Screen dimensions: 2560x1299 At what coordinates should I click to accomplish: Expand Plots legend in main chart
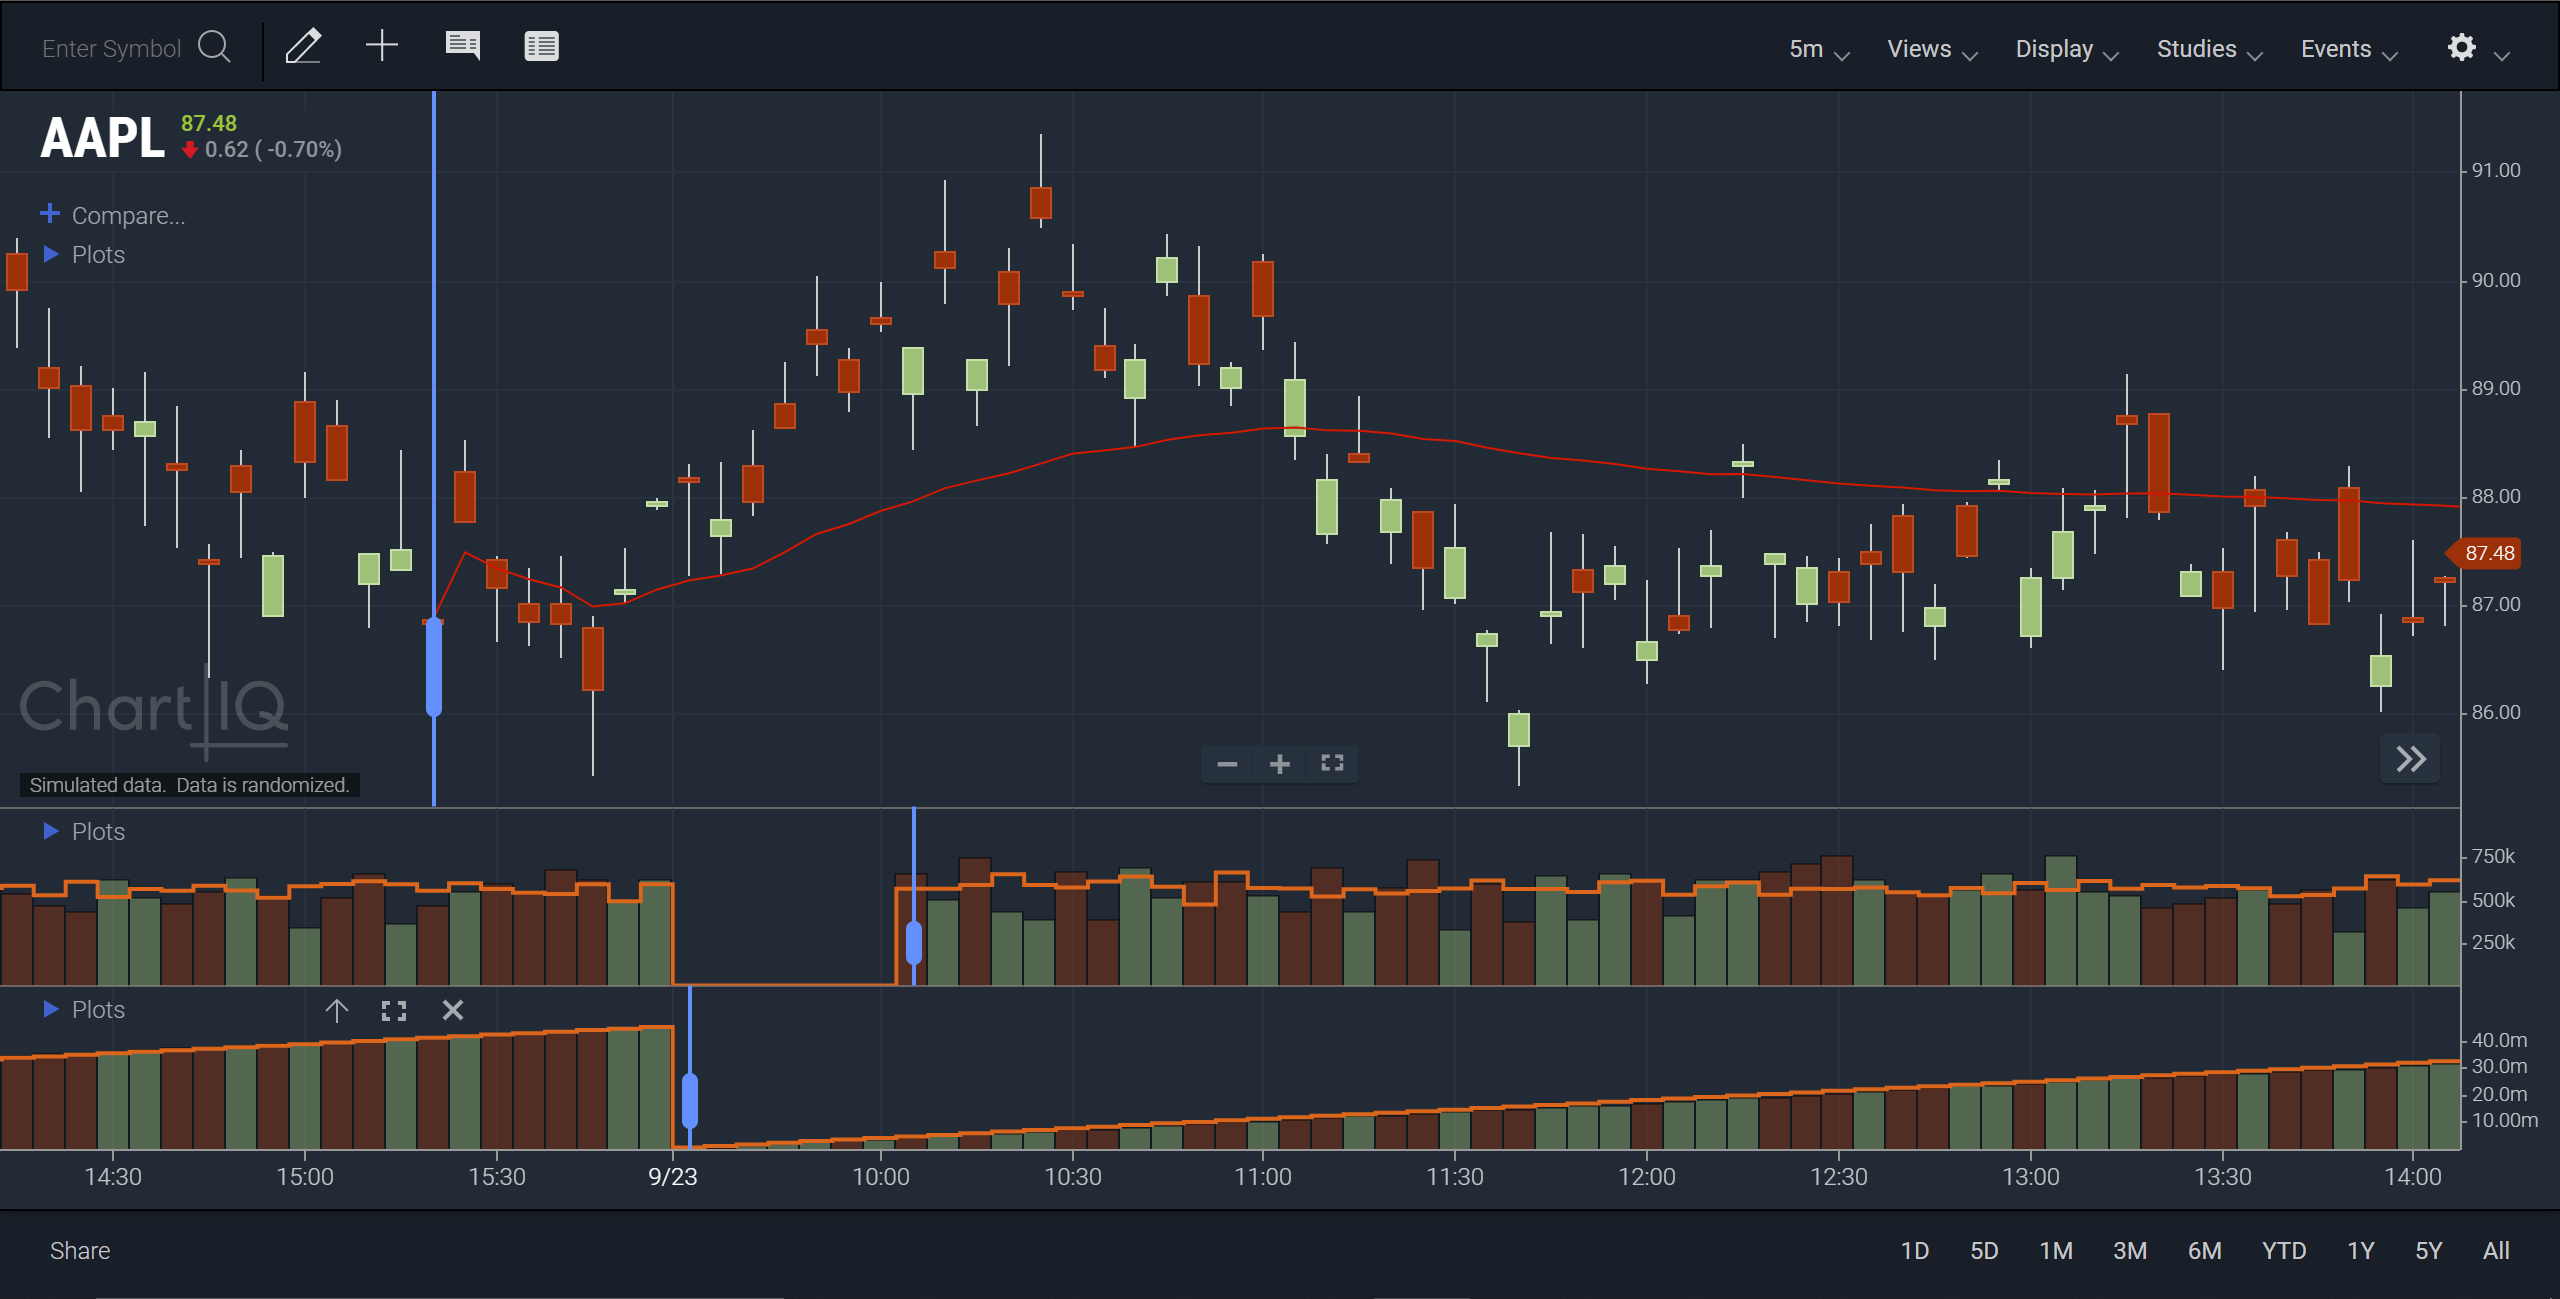85,255
